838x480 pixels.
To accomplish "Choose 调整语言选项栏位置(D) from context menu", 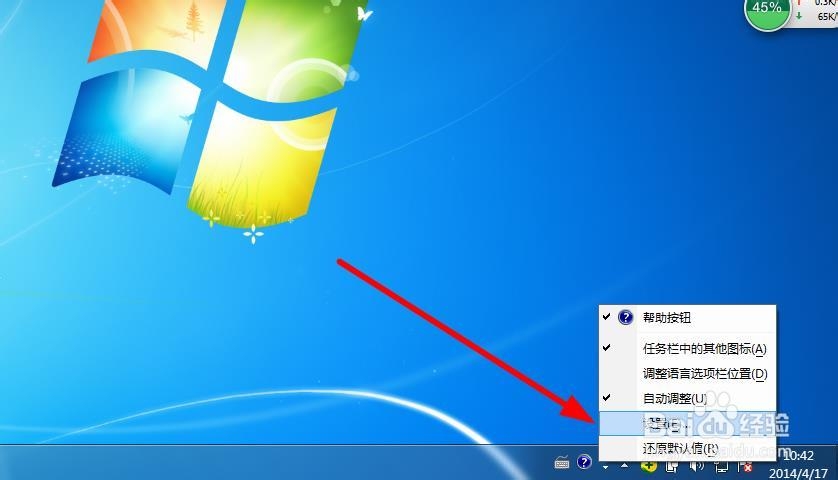I will (687, 374).
